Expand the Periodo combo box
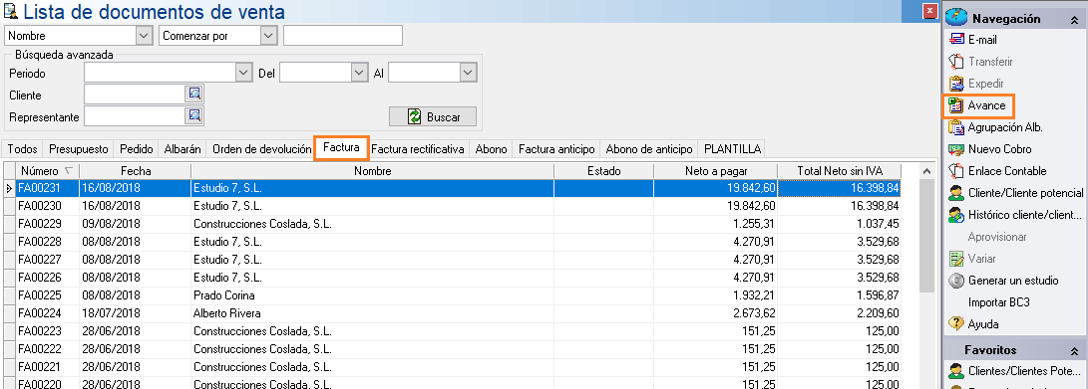The width and height of the screenshot is (1088, 389). click(x=243, y=72)
